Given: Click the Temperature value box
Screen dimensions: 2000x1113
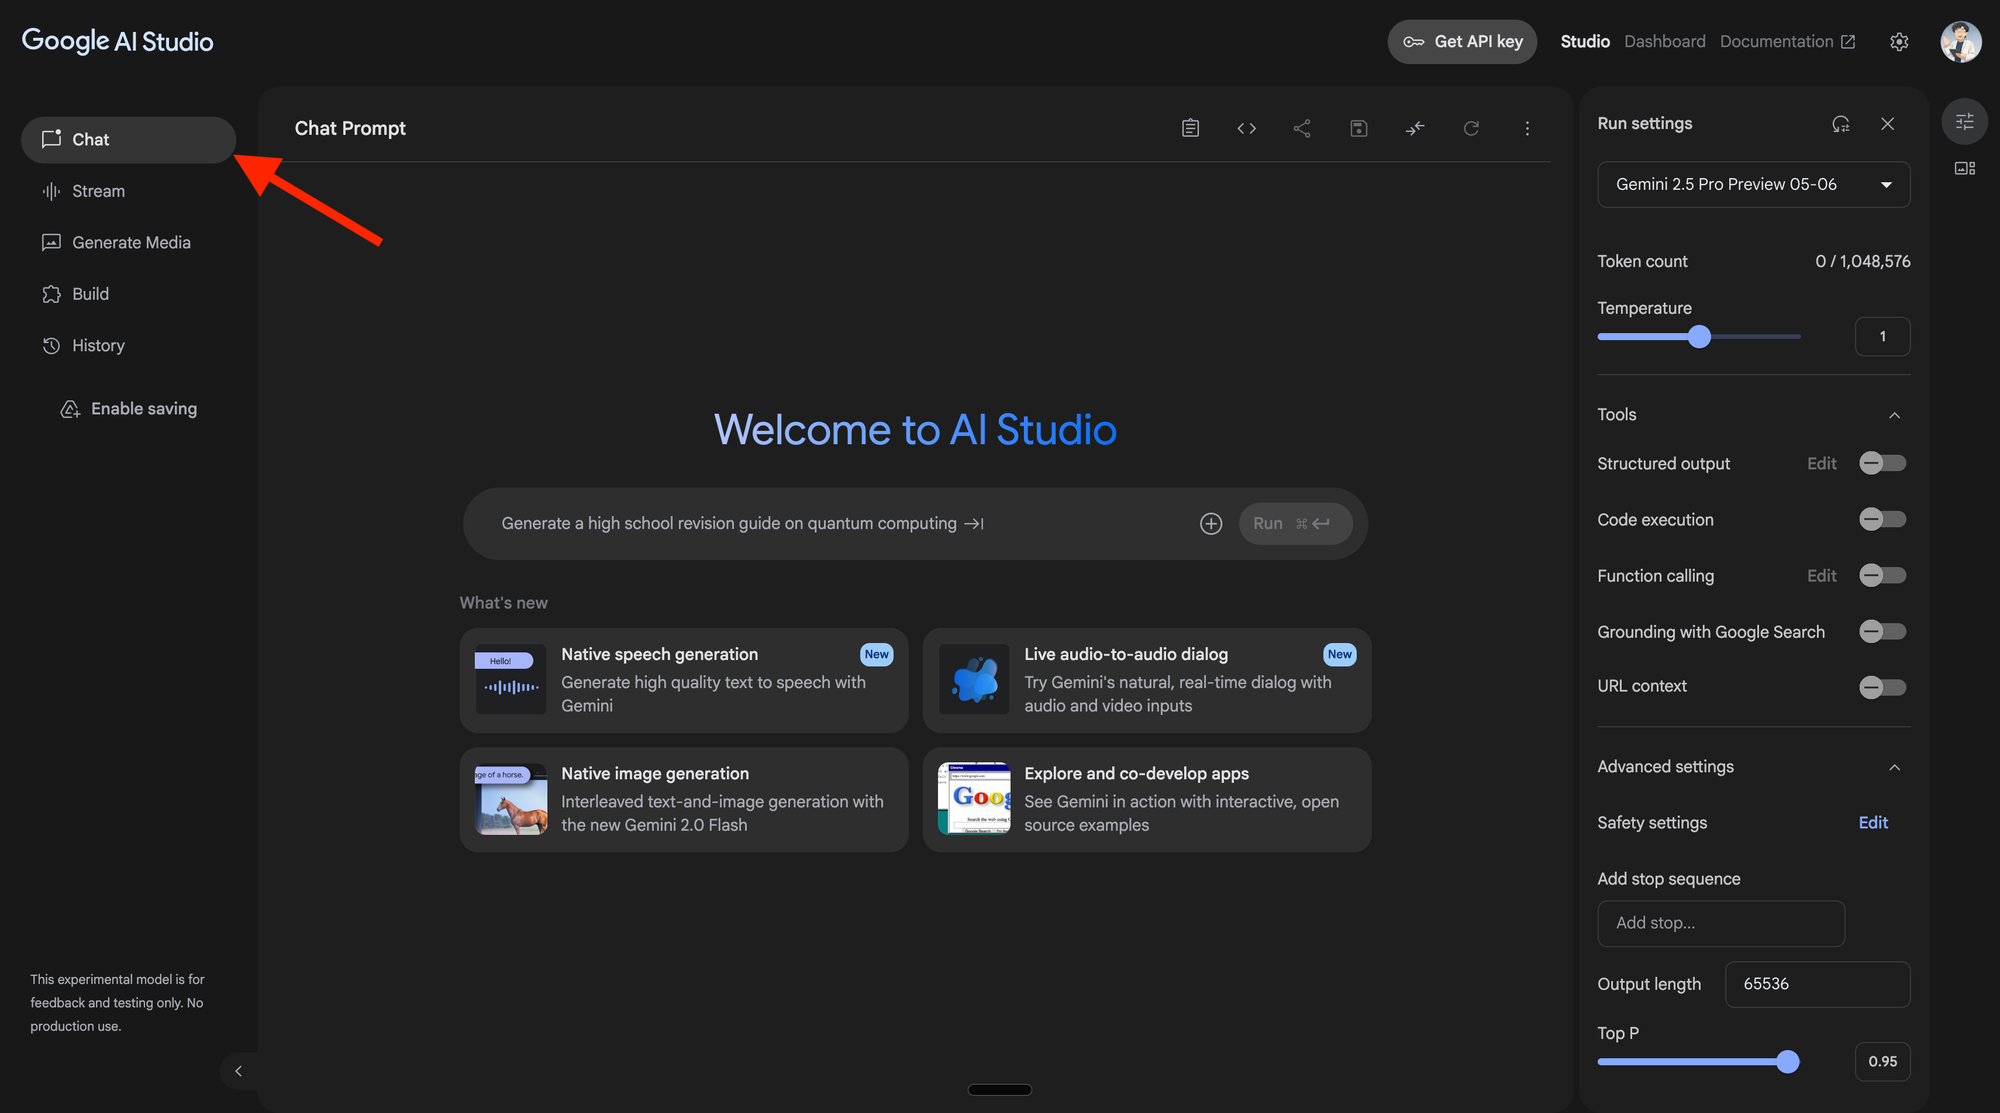Looking at the screenshot, I should pos(1882,337).
